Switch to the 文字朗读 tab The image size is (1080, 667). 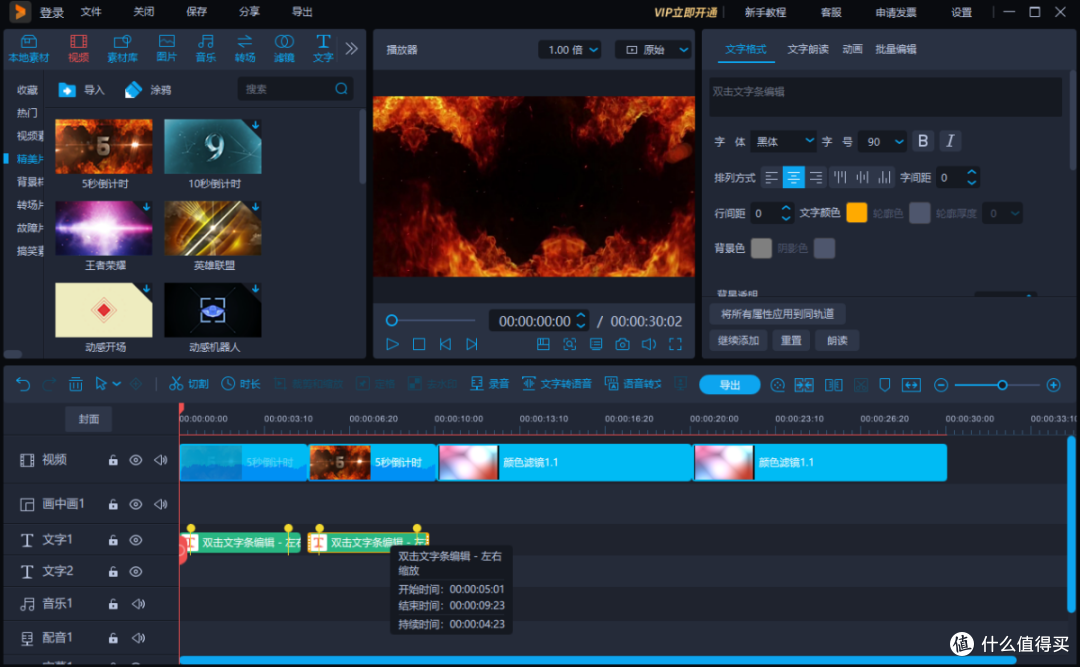(808, 49)
